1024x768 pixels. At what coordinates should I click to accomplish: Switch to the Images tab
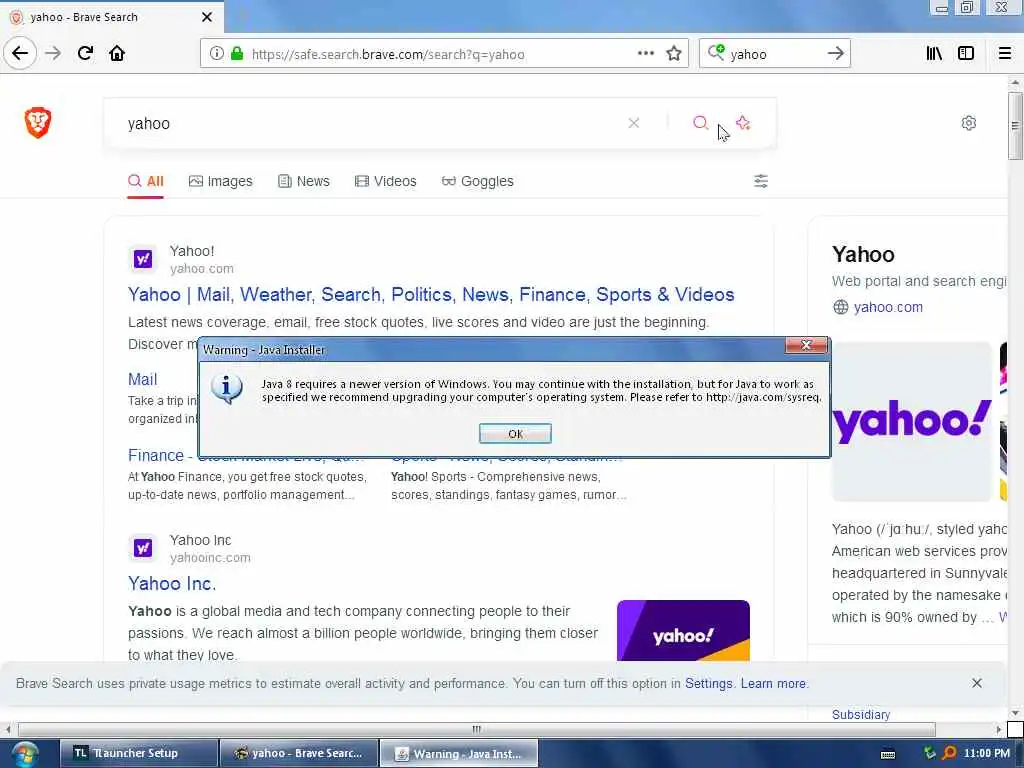click(221, 181)
